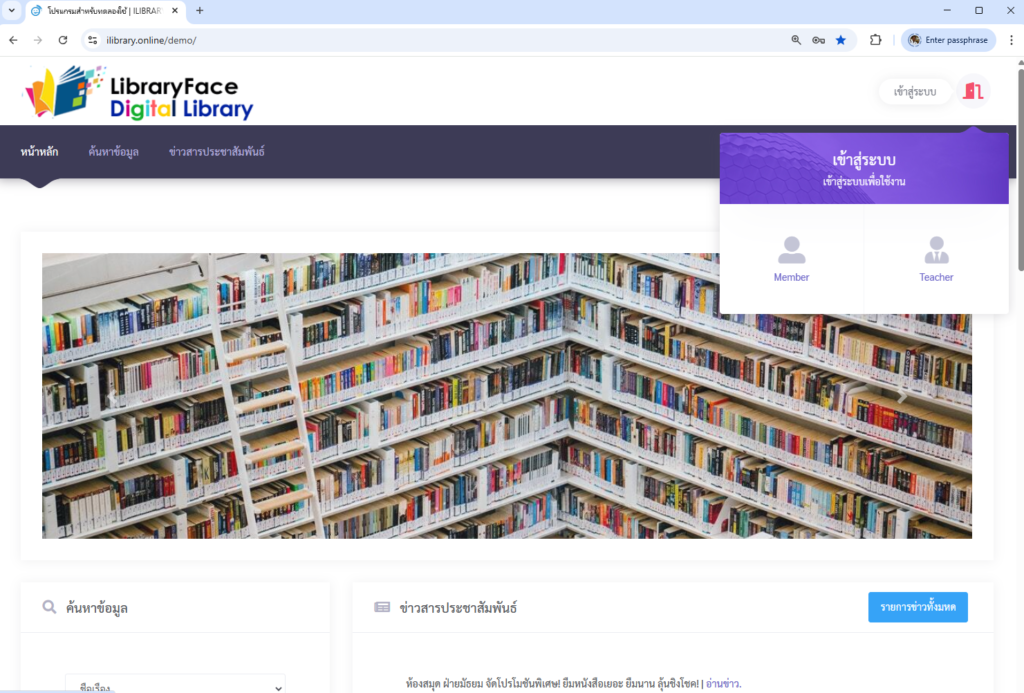
Task: Click the red door login icon
Action: [x=973, y=91]
